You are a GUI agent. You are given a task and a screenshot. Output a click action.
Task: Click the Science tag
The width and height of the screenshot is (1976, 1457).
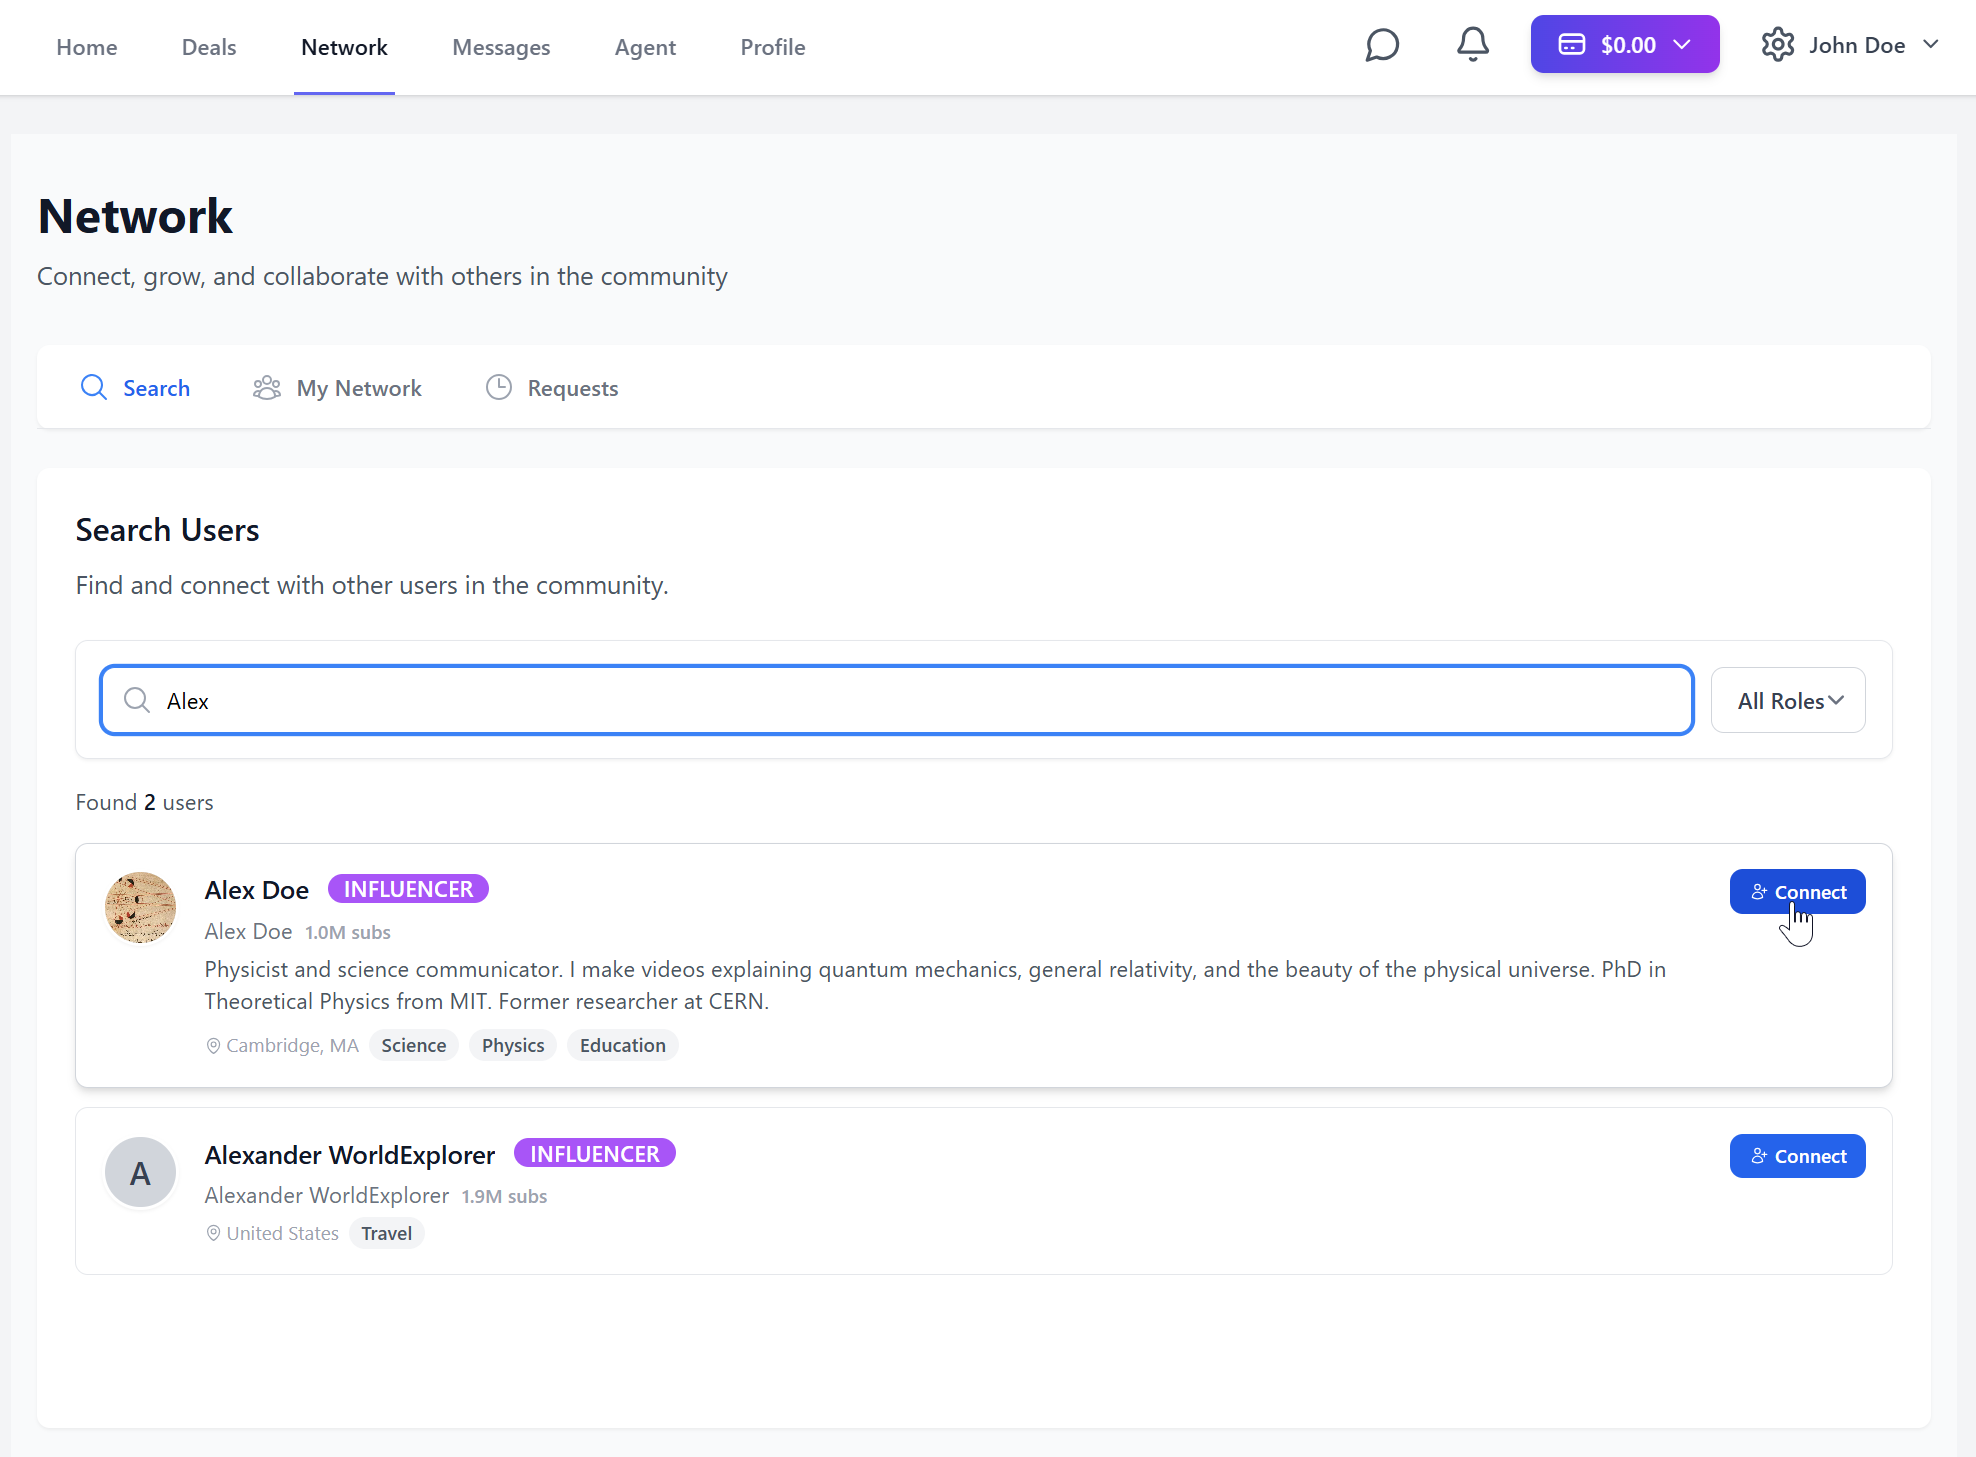[414, 1045]
